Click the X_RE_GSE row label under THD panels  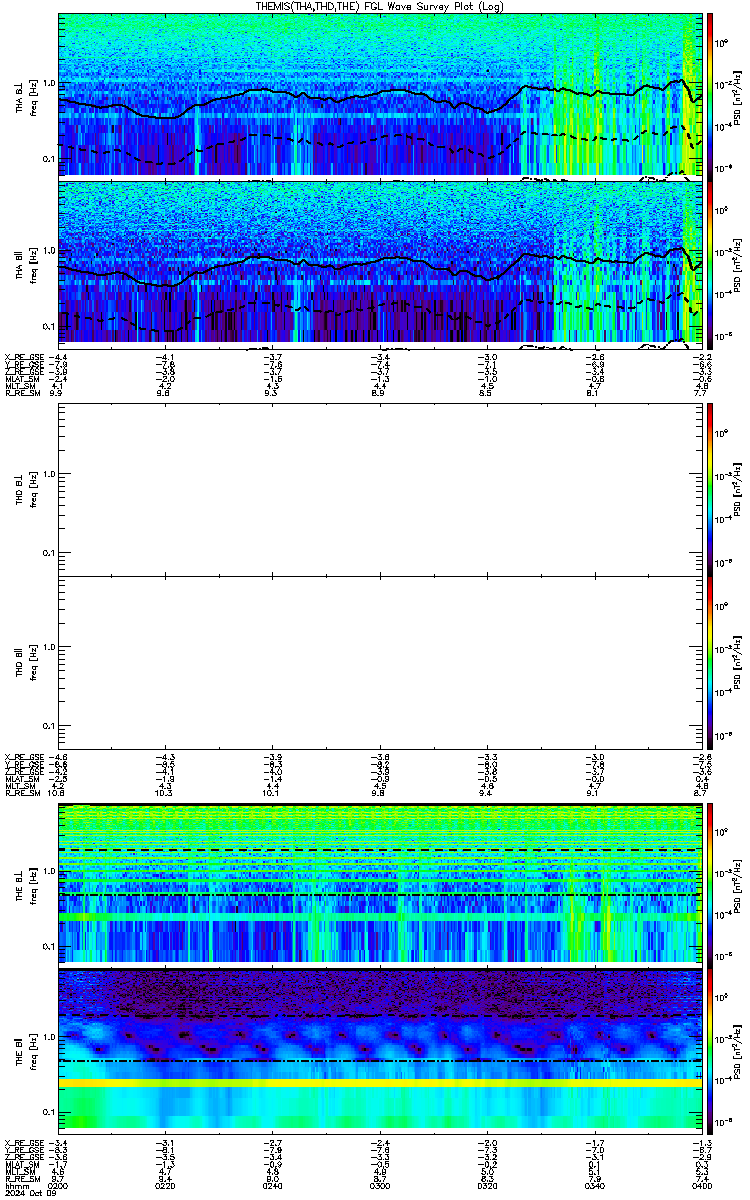pyautogui.click(x=24, y=757)
